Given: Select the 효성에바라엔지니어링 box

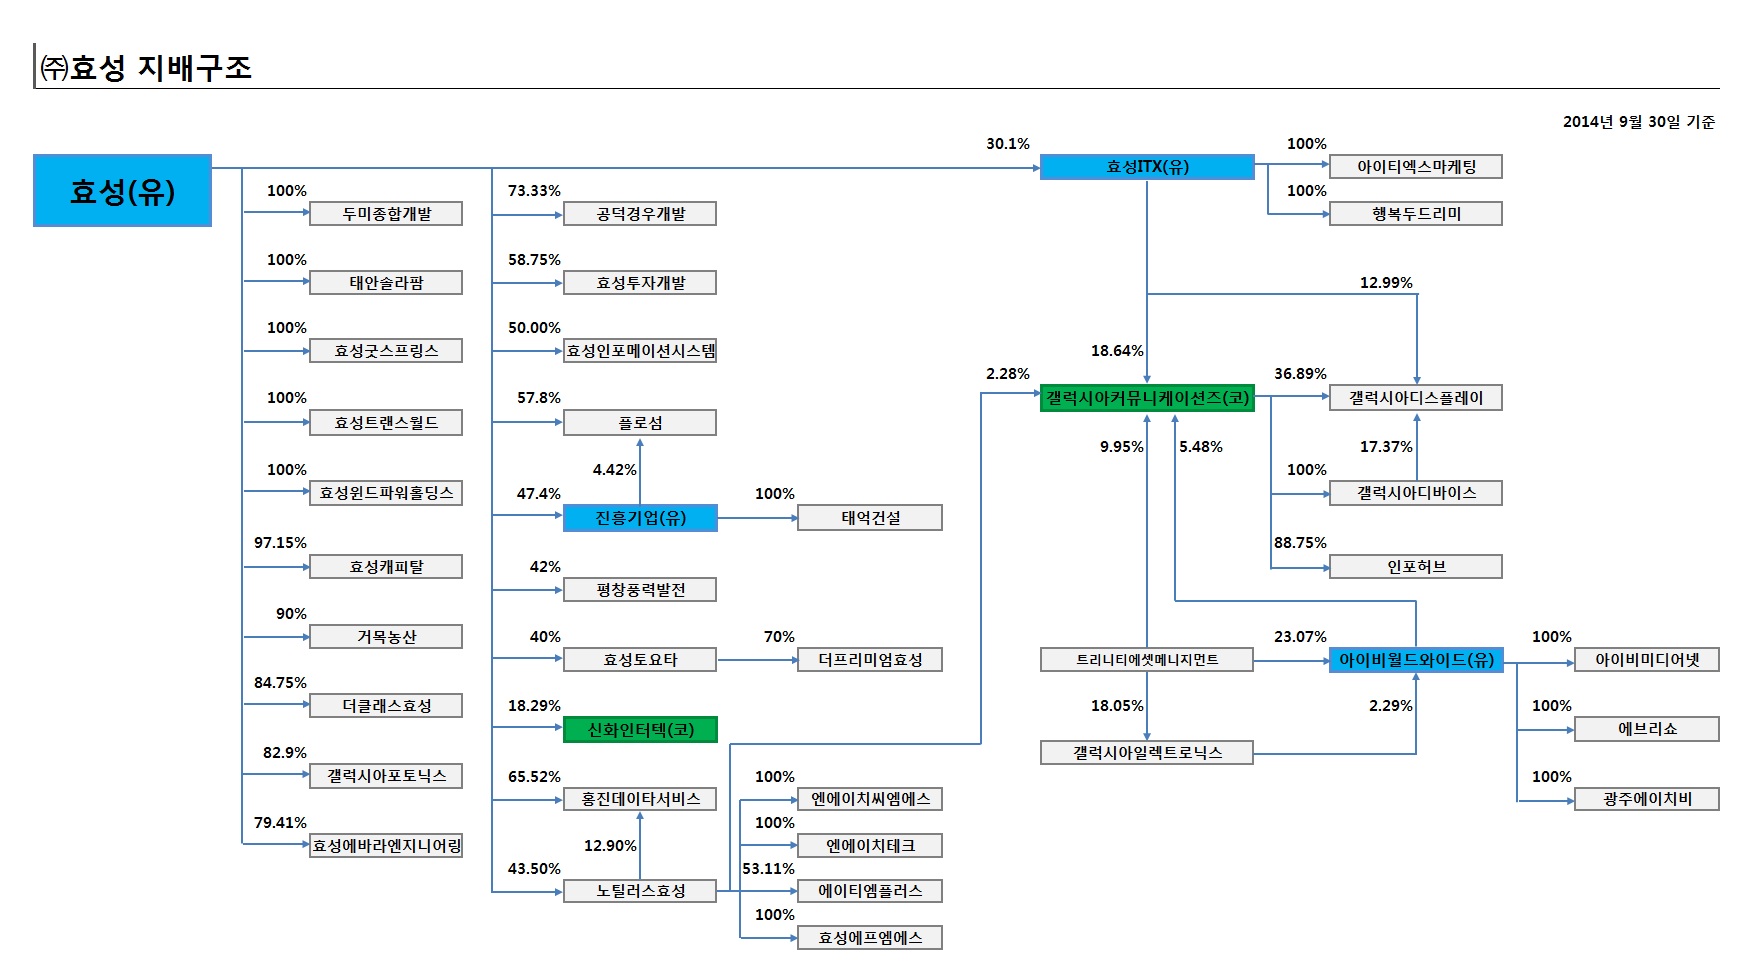Looking at the screenshot, I should point(386,846).
